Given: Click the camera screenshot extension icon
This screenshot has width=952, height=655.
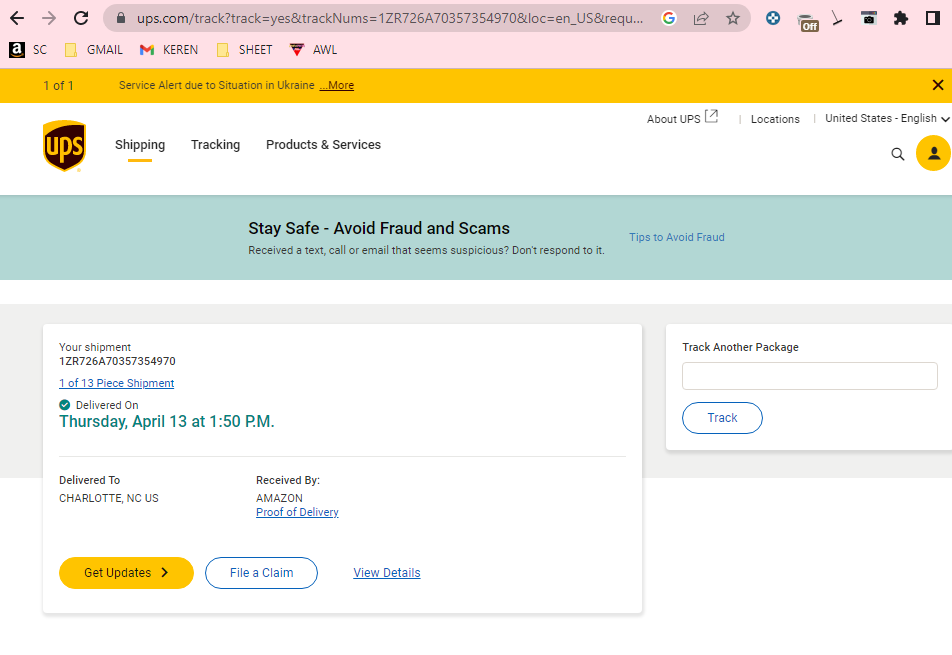Looking at the screenshot, I should pos(869,18).
